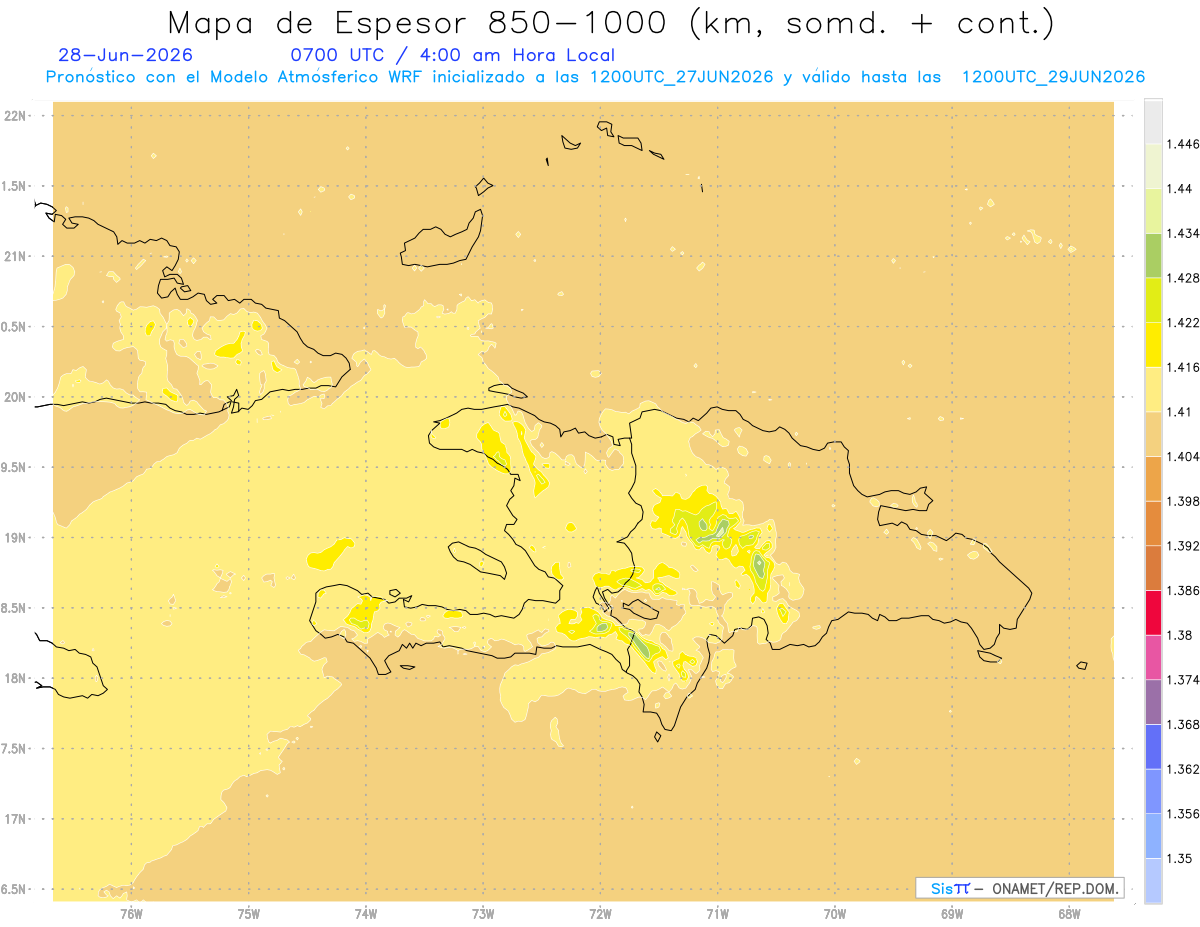The width and height of the screenshot is (1200, 927).
Task: Click the '72W' longitude label
Action: [x=601, y=913]
